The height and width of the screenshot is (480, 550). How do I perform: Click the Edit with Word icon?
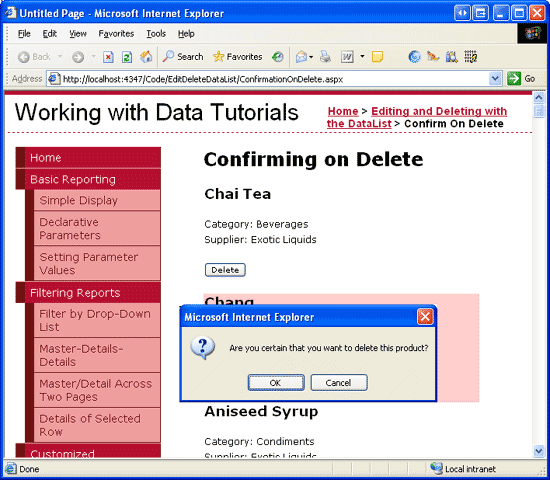pos(347,57)
